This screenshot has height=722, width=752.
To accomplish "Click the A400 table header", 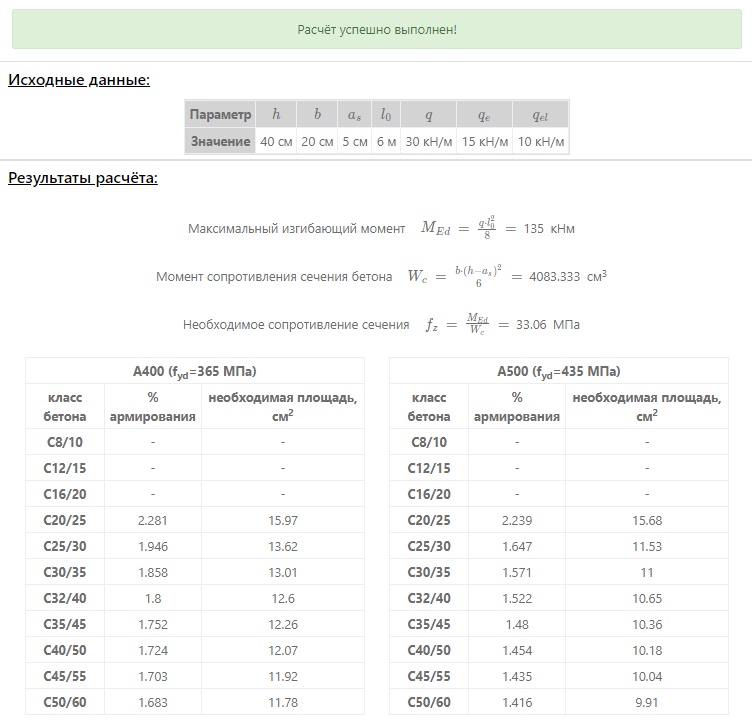I will tap(195, 371).
